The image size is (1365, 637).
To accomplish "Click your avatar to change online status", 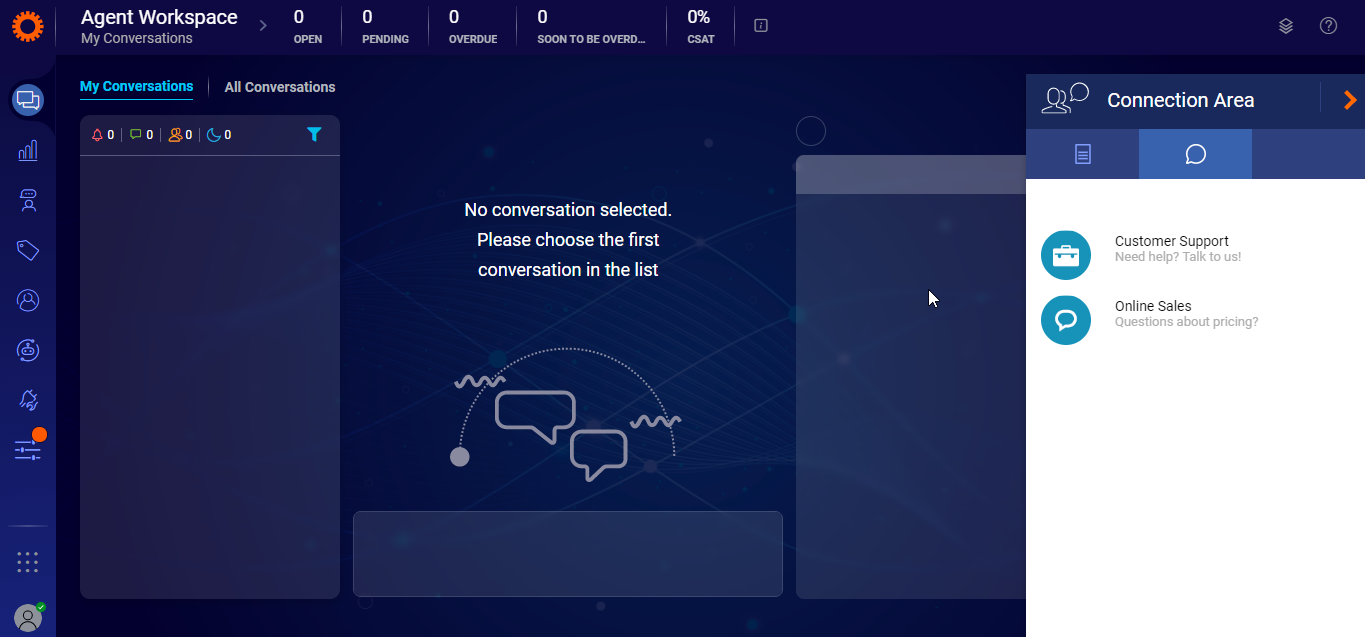I will [x=27, y=618].
